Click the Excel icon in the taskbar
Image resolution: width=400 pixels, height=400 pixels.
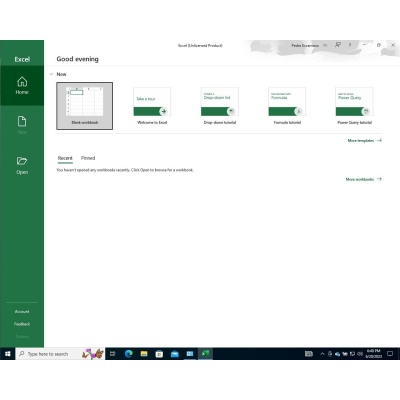coord(205,354)
